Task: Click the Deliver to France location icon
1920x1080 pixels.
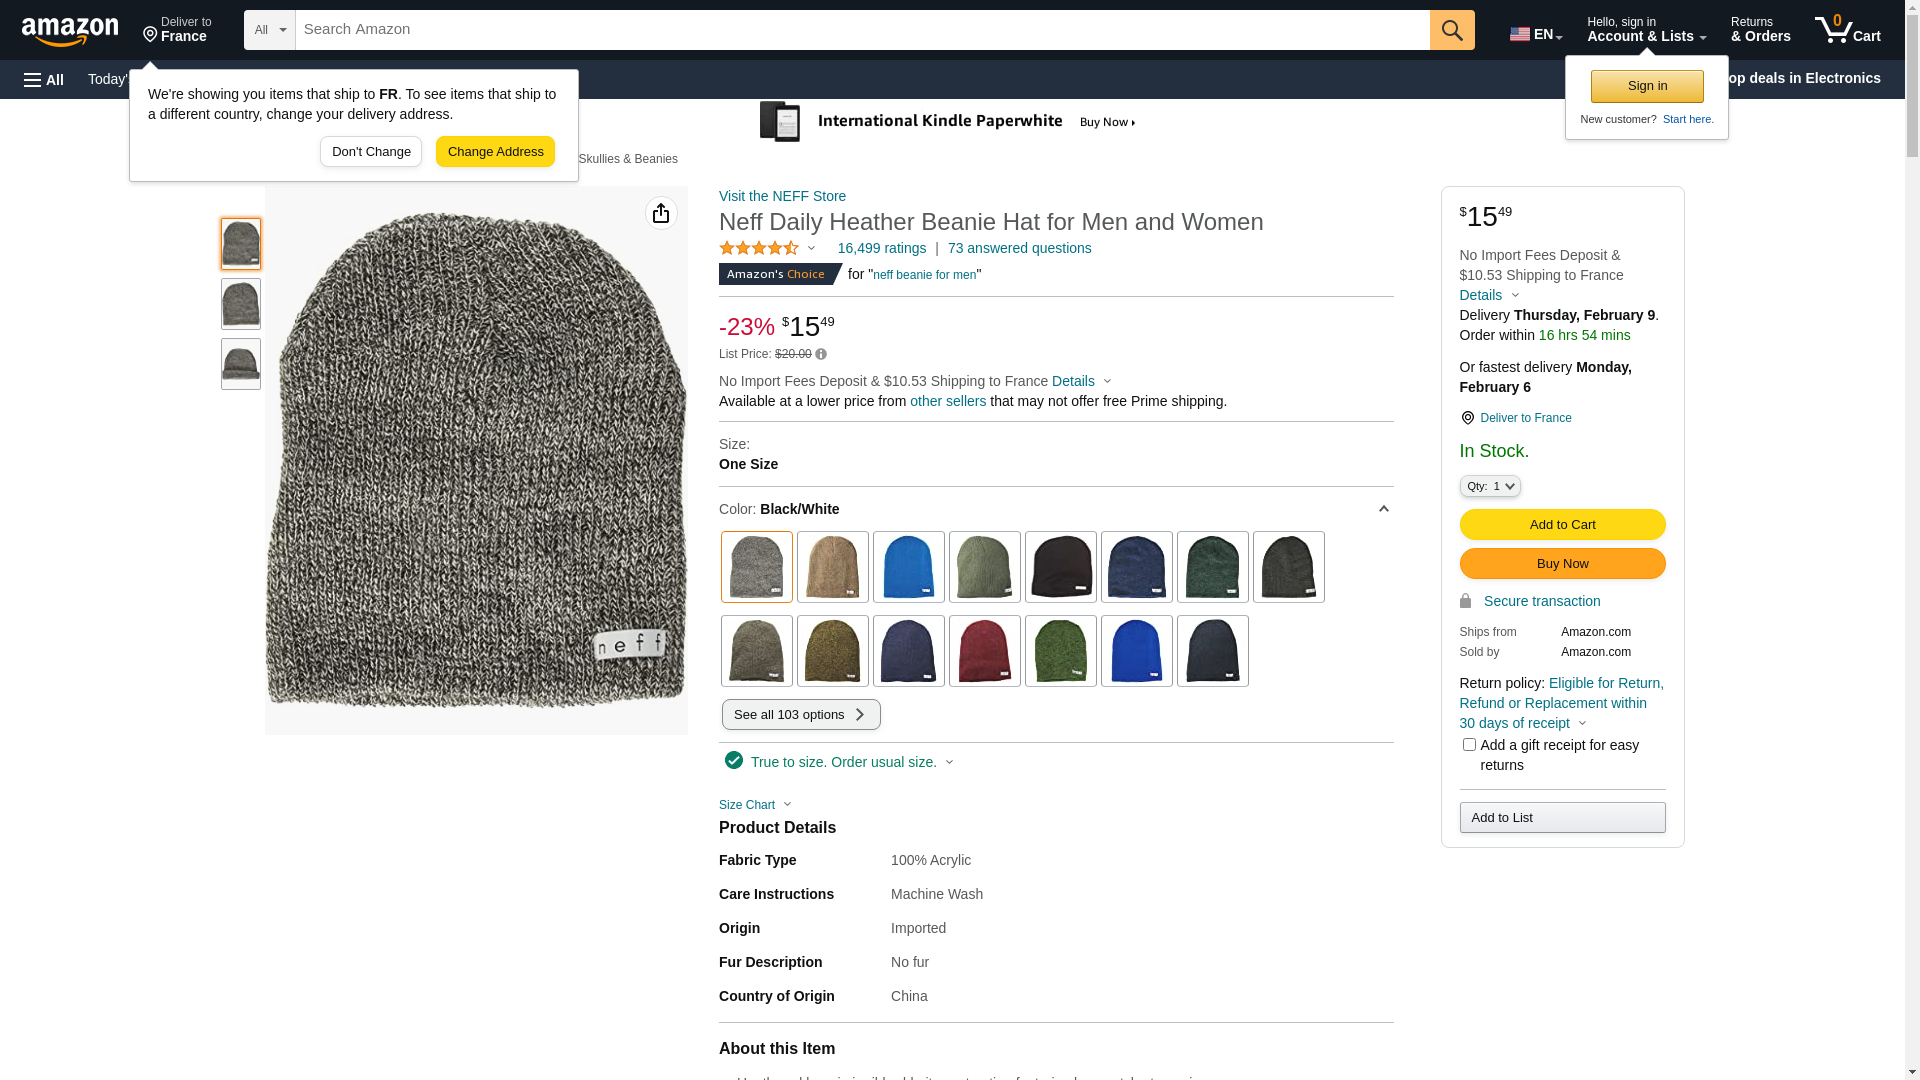Action: (x=1467, y=418)
